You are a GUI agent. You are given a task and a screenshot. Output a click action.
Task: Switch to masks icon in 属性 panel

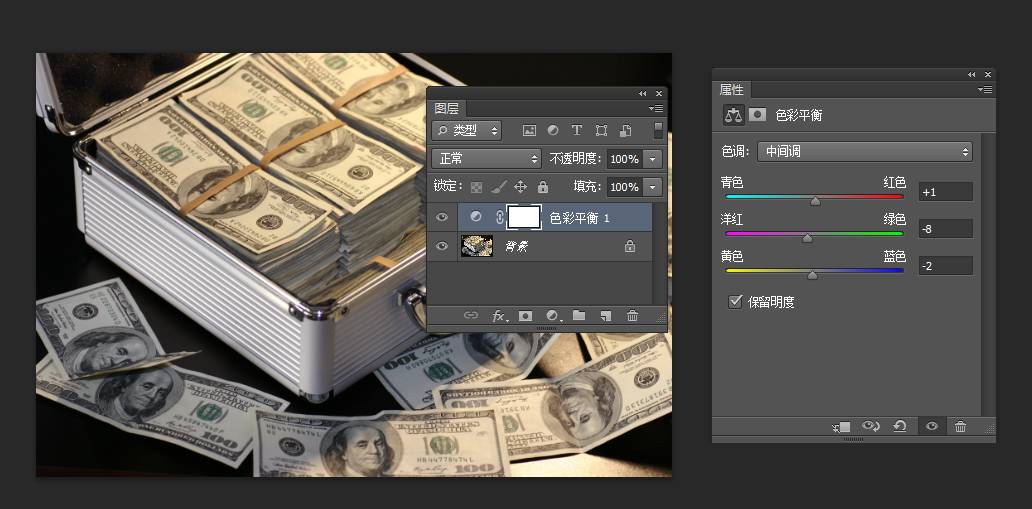click(x=758, y=115)
